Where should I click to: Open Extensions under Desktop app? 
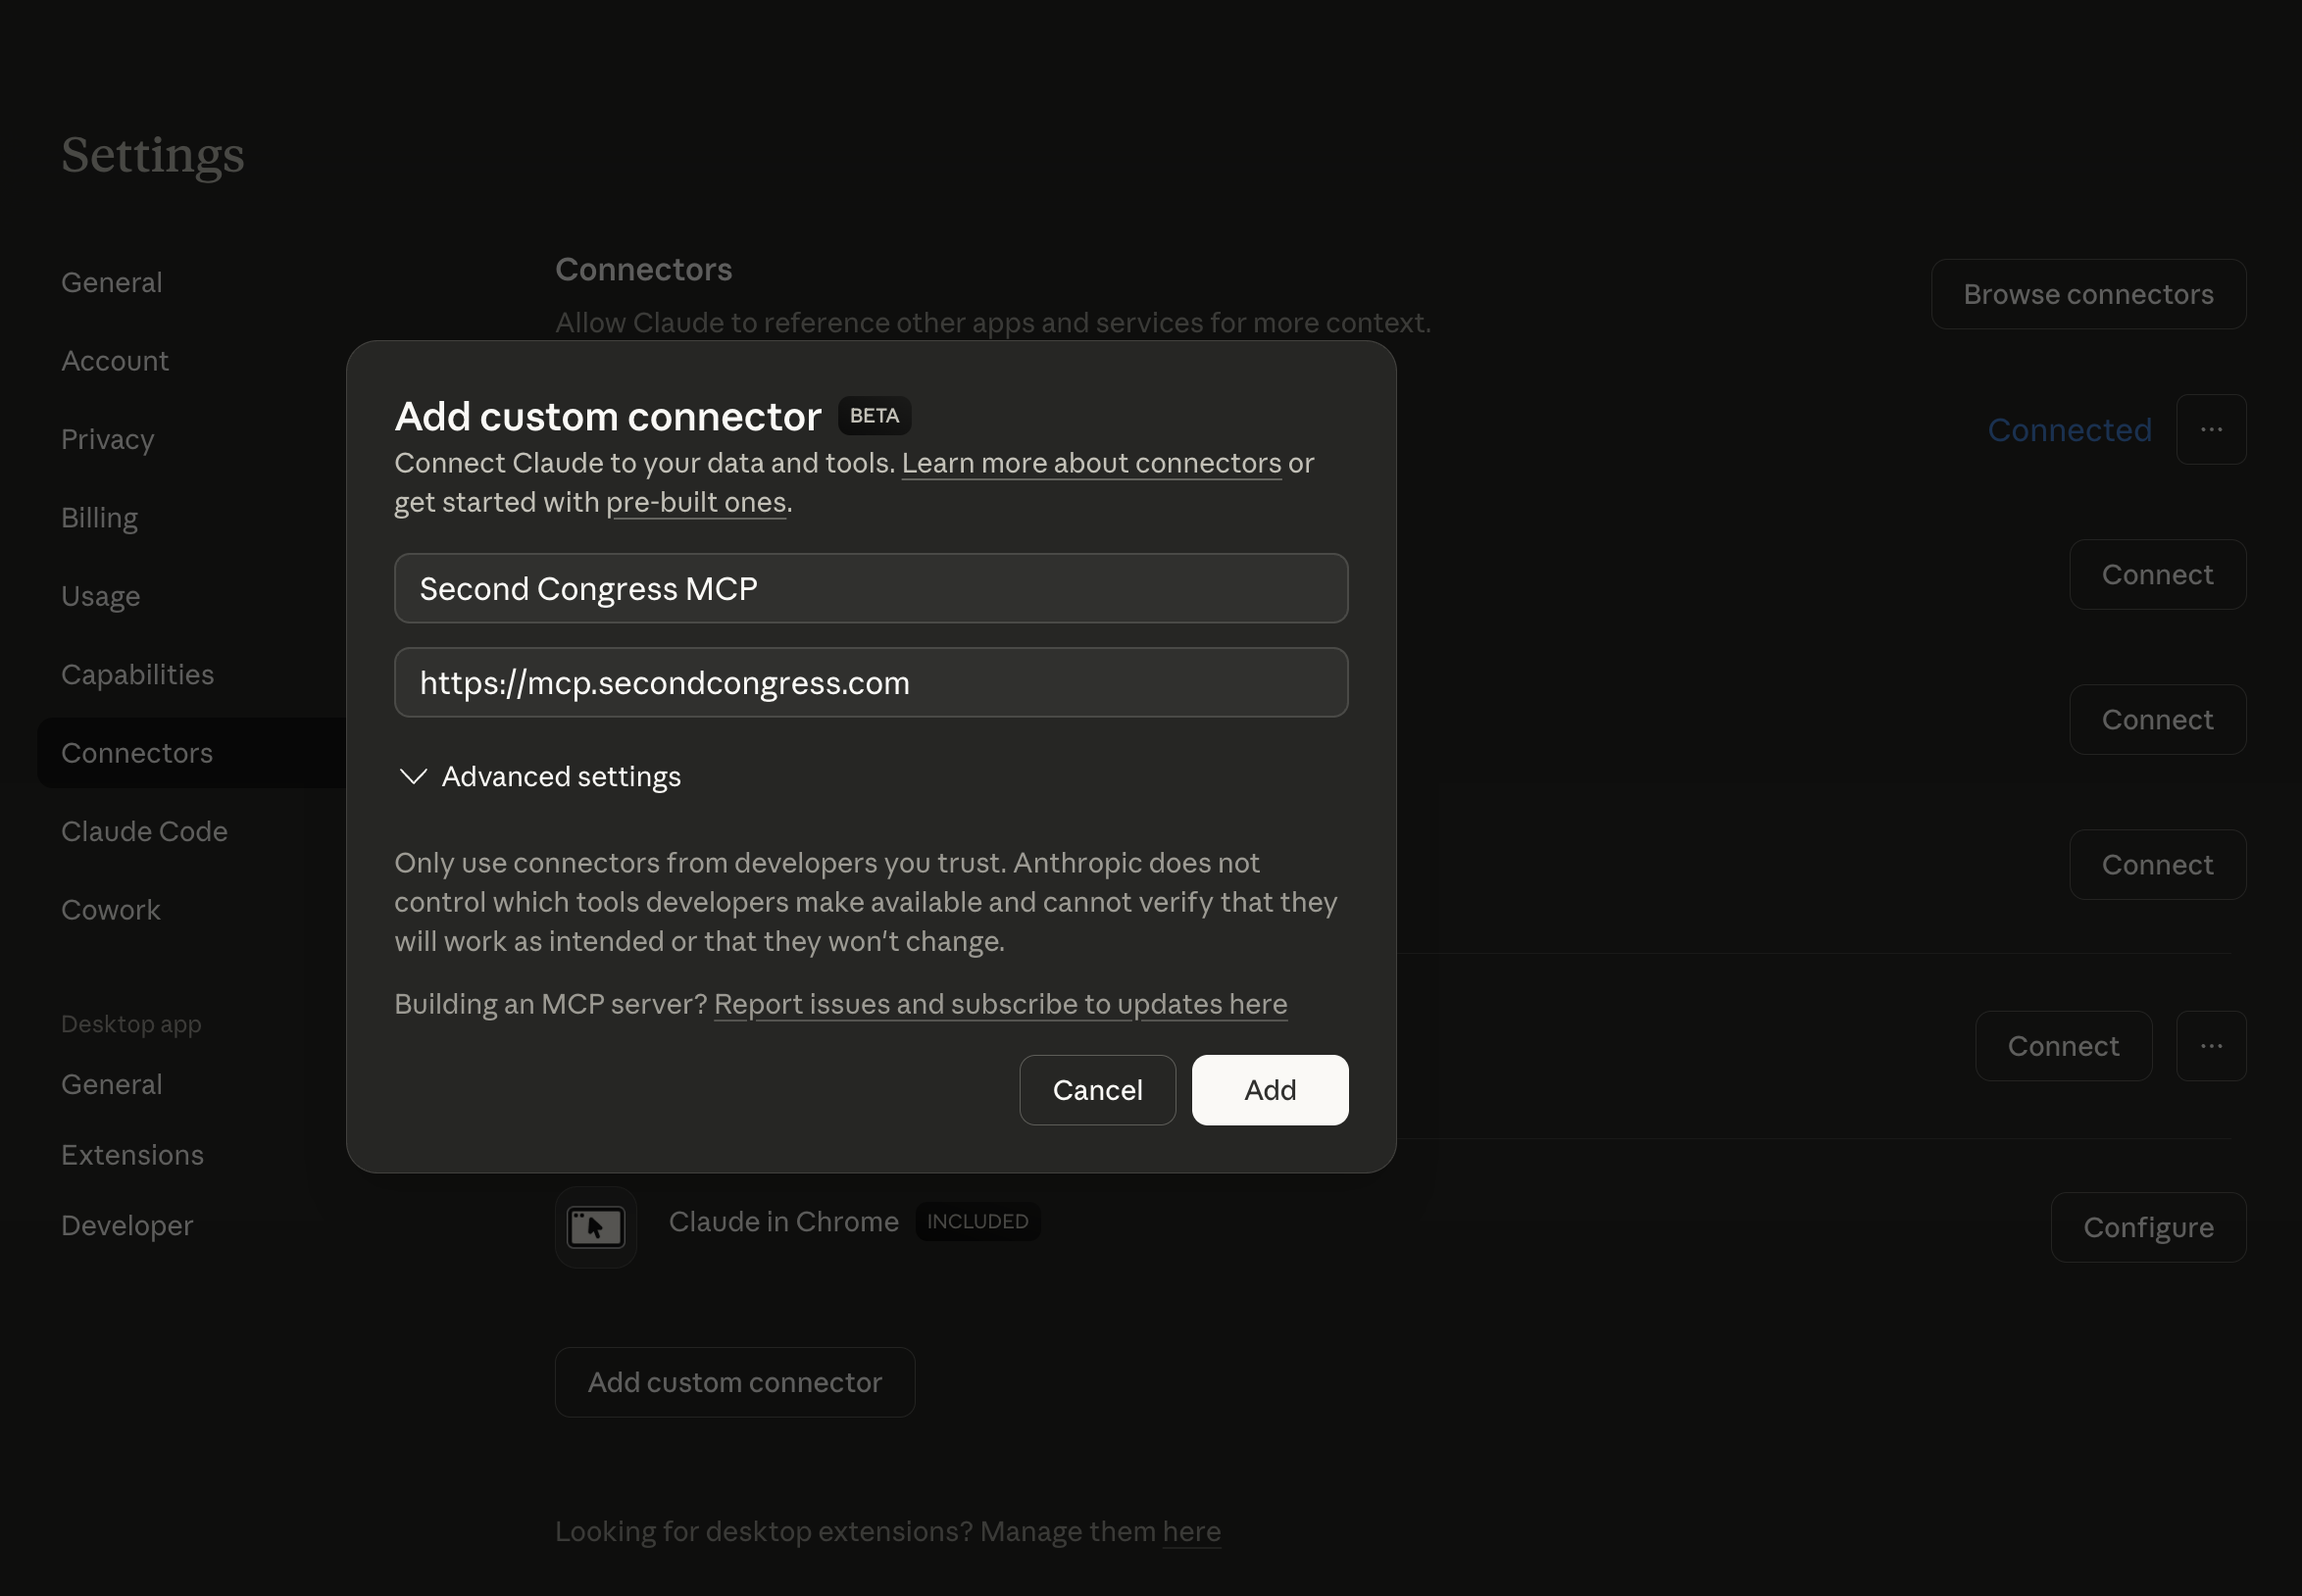pyautogui.click(x=132, y=1155)
